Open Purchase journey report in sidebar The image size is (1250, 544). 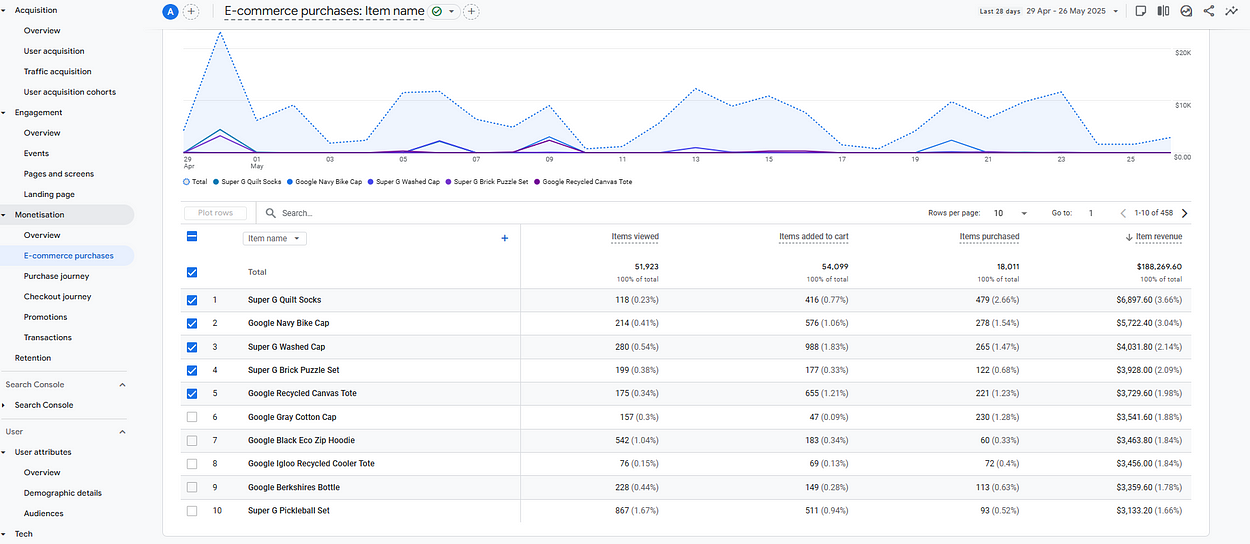[56, 276]
